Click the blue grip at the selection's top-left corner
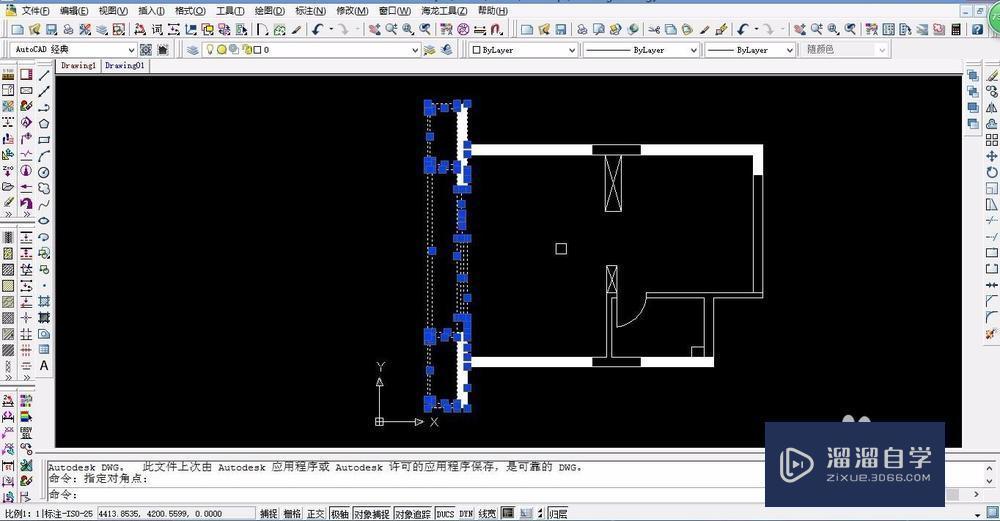Screen dimensions: 1000x521 click(x=429, y=104)
